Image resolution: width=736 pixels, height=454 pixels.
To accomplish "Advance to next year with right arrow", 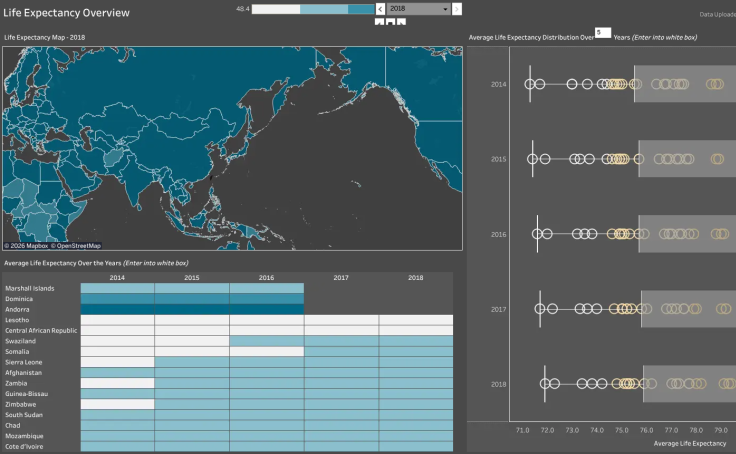I will coord(457,9).
